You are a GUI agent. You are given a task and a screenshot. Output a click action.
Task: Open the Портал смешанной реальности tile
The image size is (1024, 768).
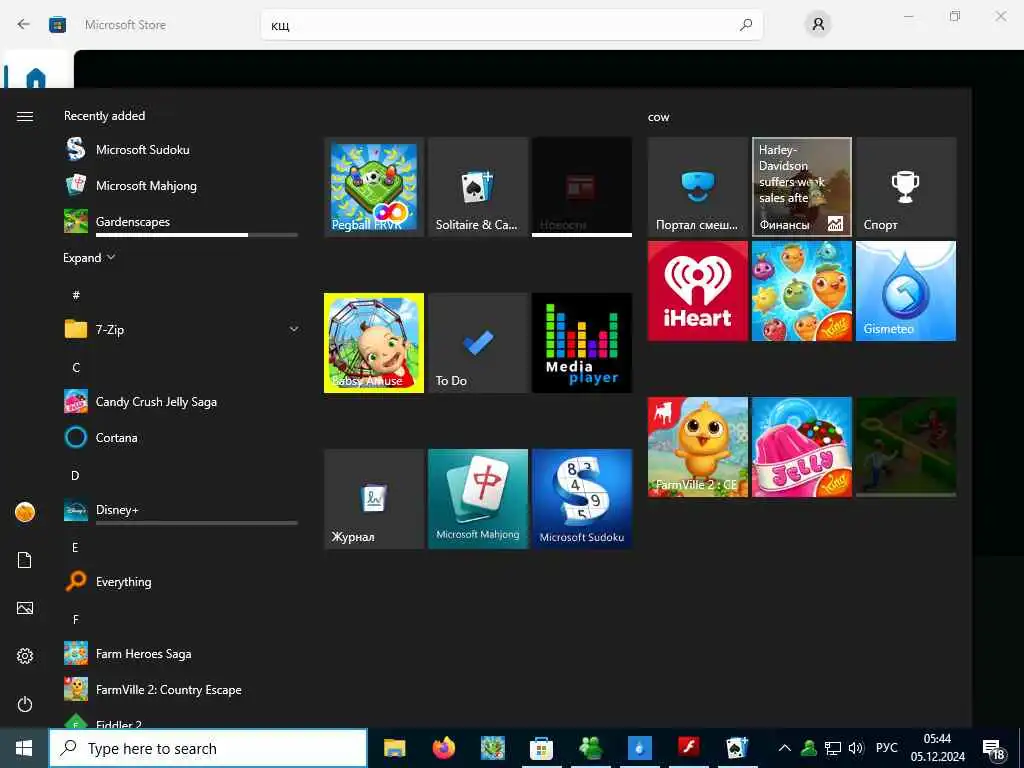[x=697, y=187]
